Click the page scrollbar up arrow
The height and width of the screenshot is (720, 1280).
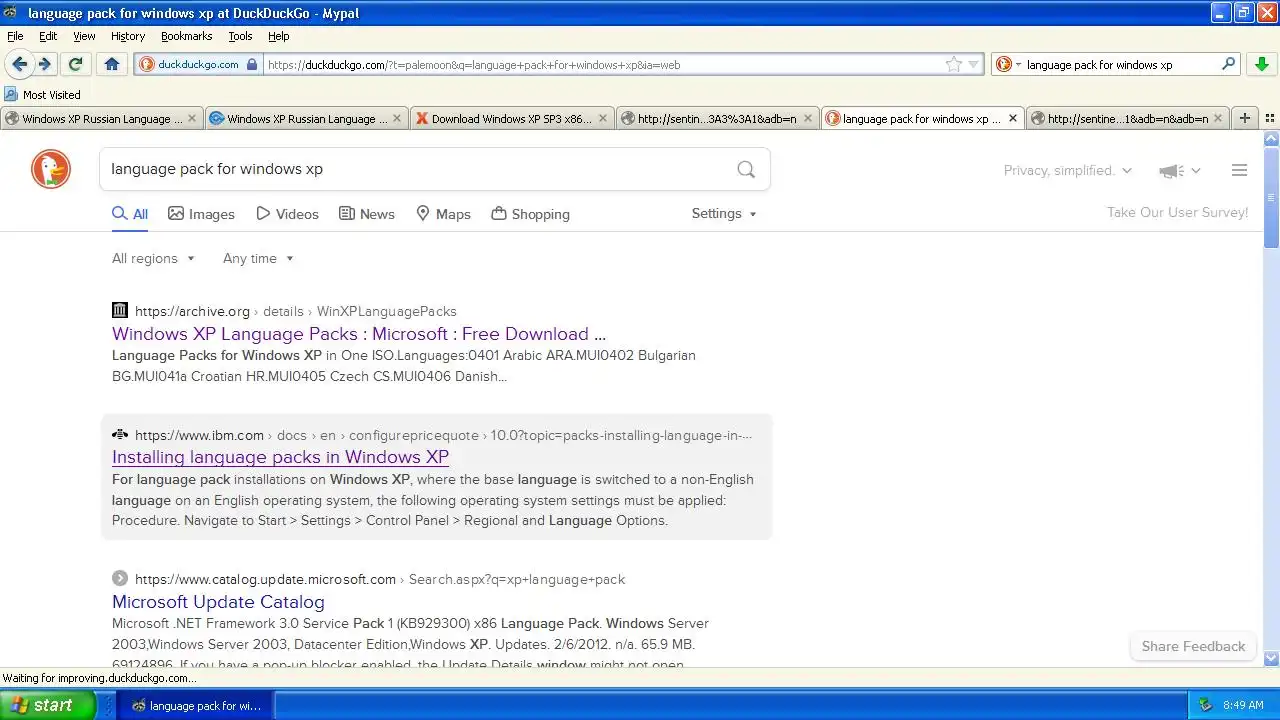[x=1271, y=140]
